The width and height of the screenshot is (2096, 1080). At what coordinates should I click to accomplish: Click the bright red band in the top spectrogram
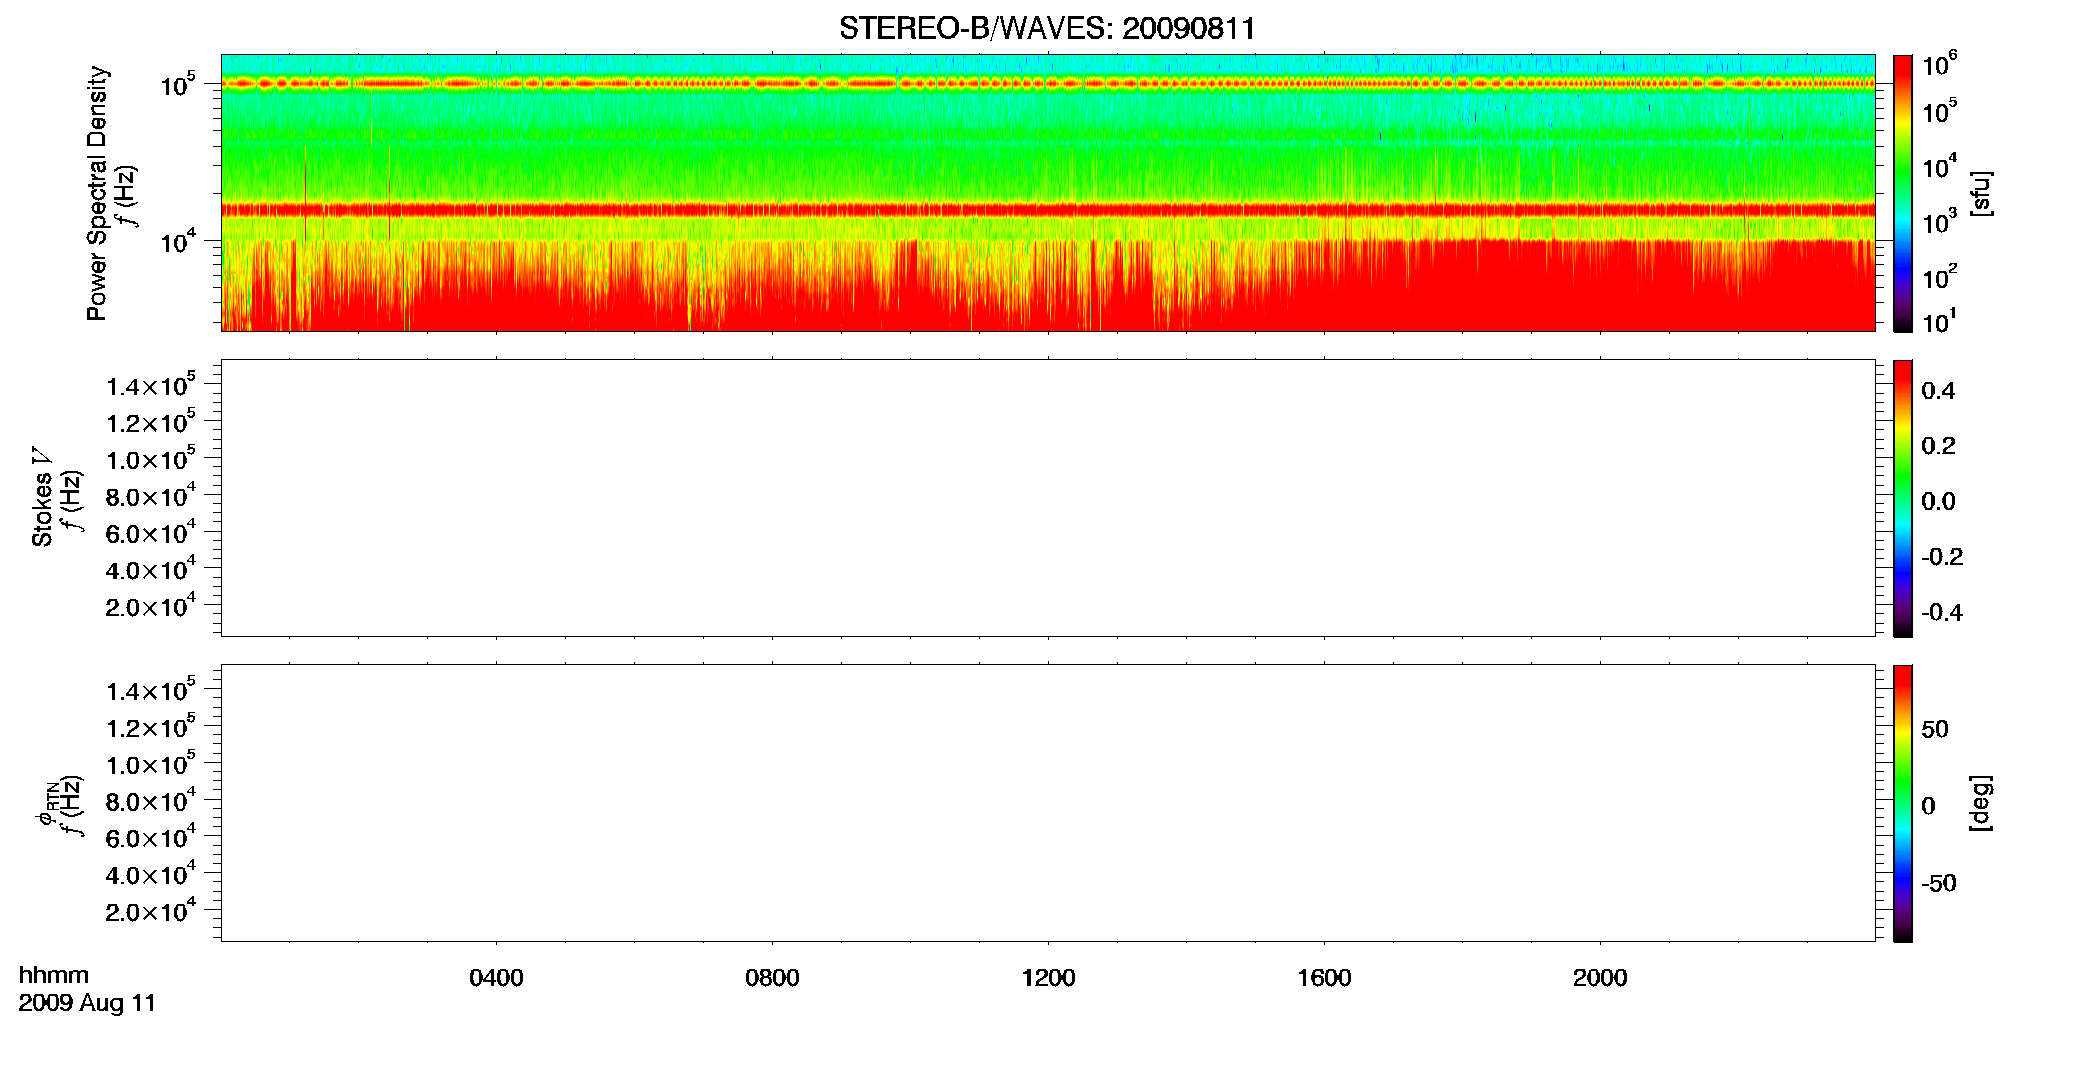[1048, 210]
